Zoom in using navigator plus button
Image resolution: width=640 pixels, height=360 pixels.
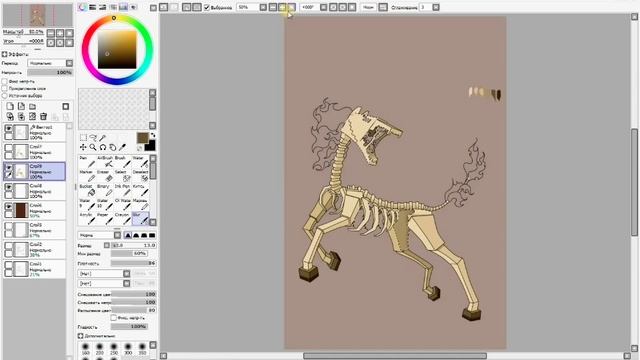60,33
